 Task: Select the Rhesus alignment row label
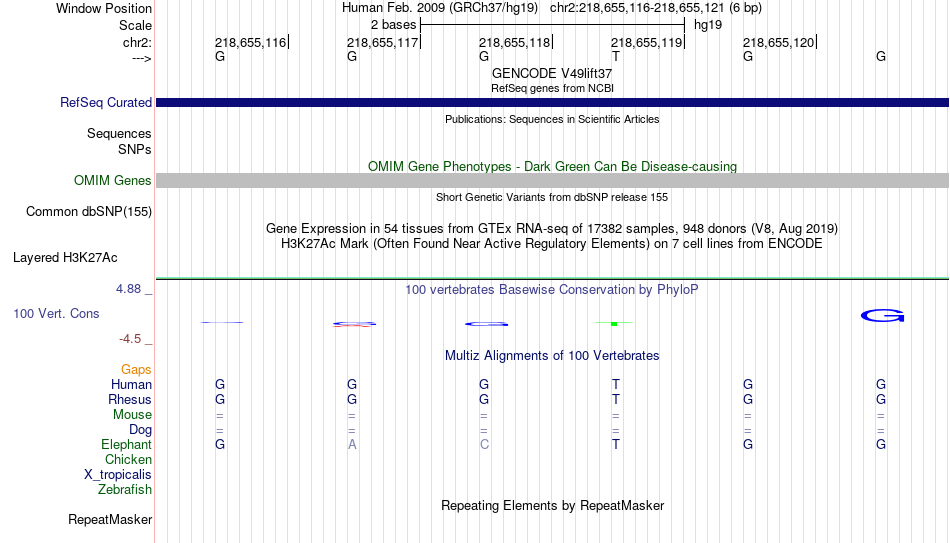[x=130, y=400]
